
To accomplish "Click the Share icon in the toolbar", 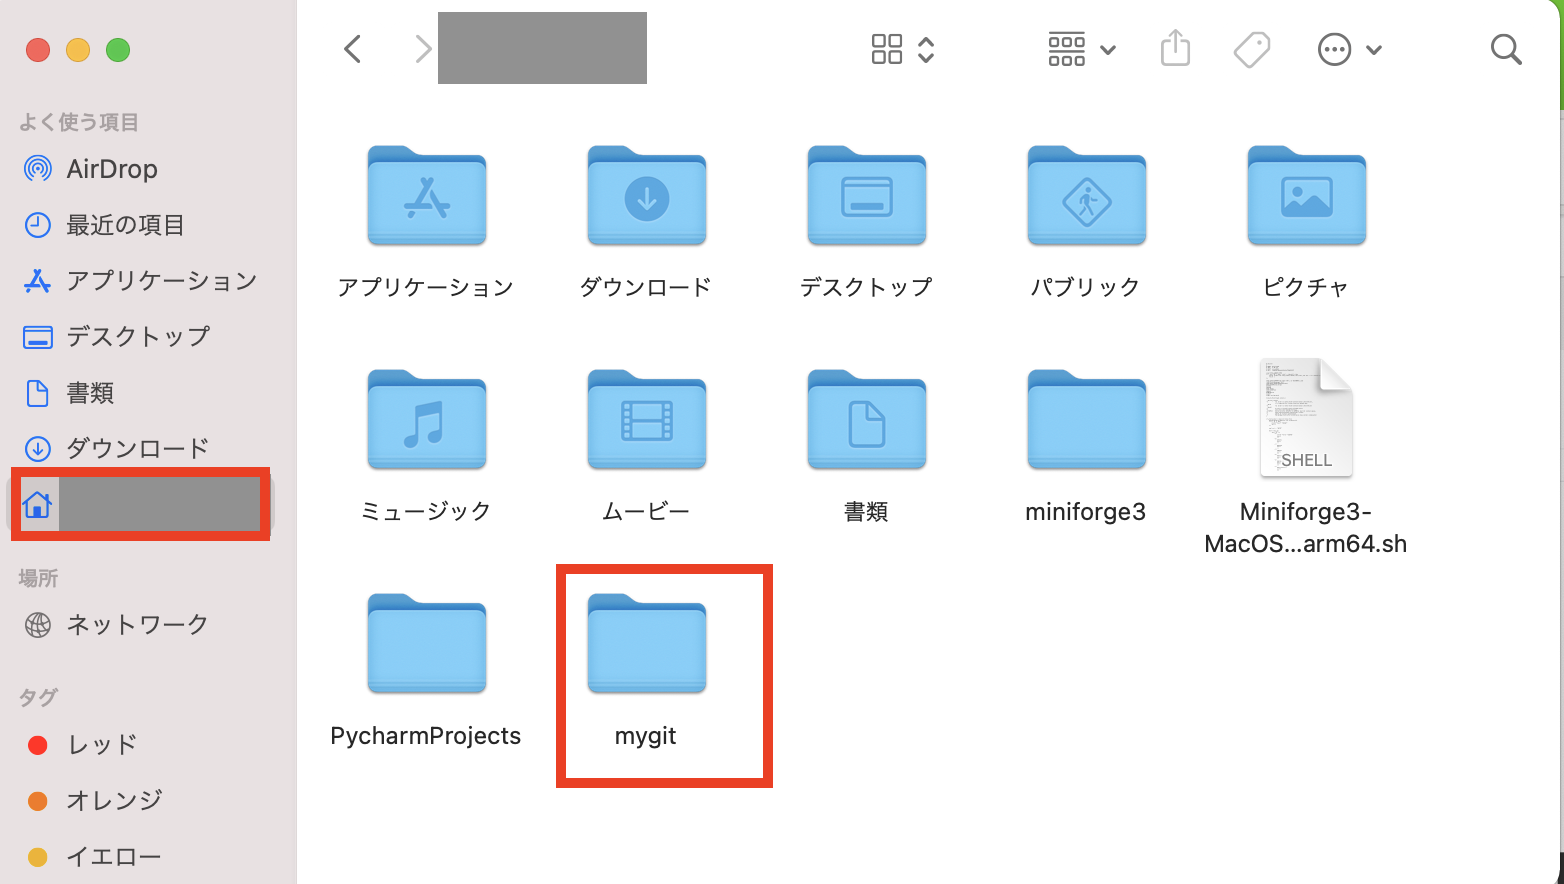I will (x=1175, y=48).
